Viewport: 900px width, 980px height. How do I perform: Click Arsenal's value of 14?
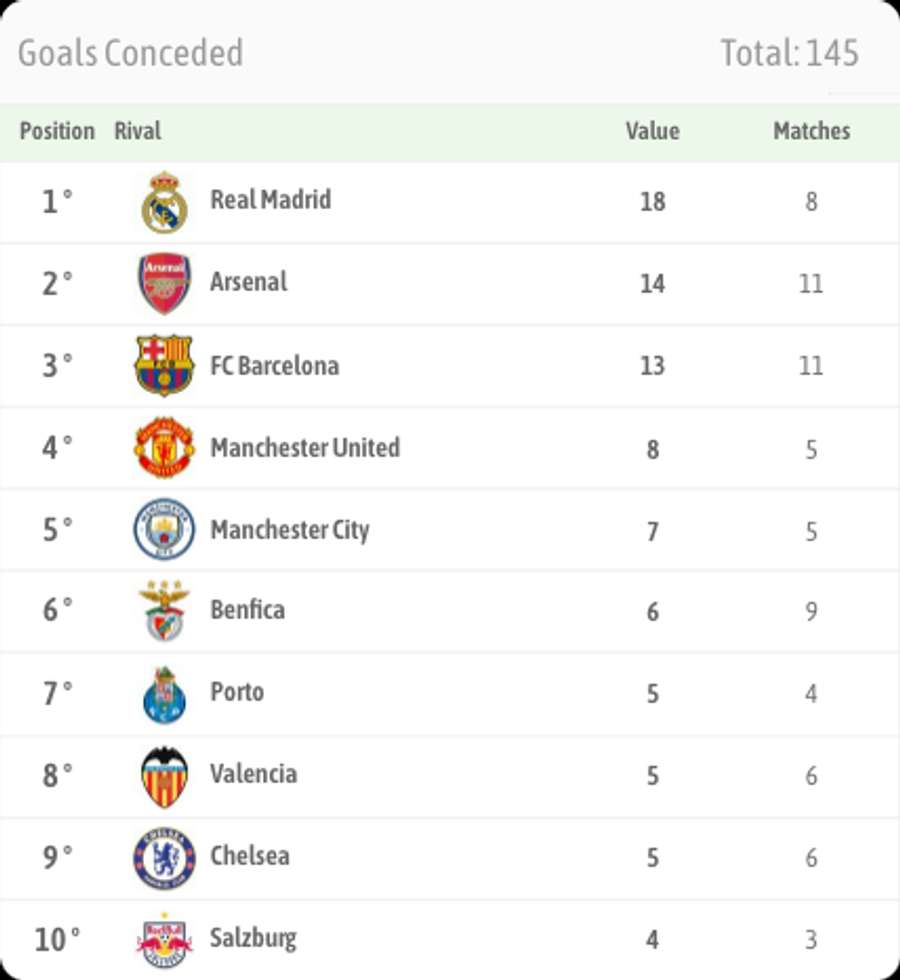click(654, 282)
